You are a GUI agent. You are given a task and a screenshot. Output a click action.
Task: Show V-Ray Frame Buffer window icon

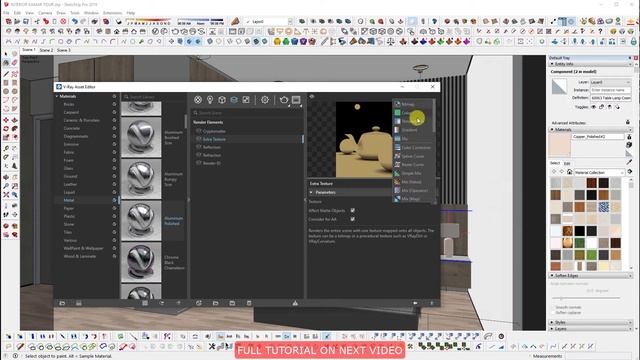click(x=296, y=100)
